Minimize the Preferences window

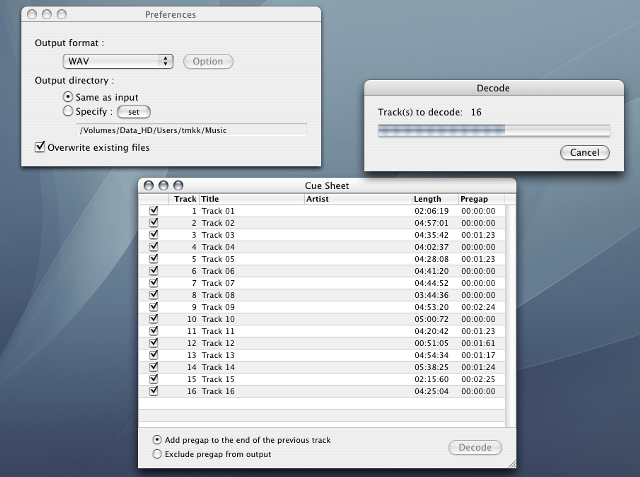(x=47, y=14)
